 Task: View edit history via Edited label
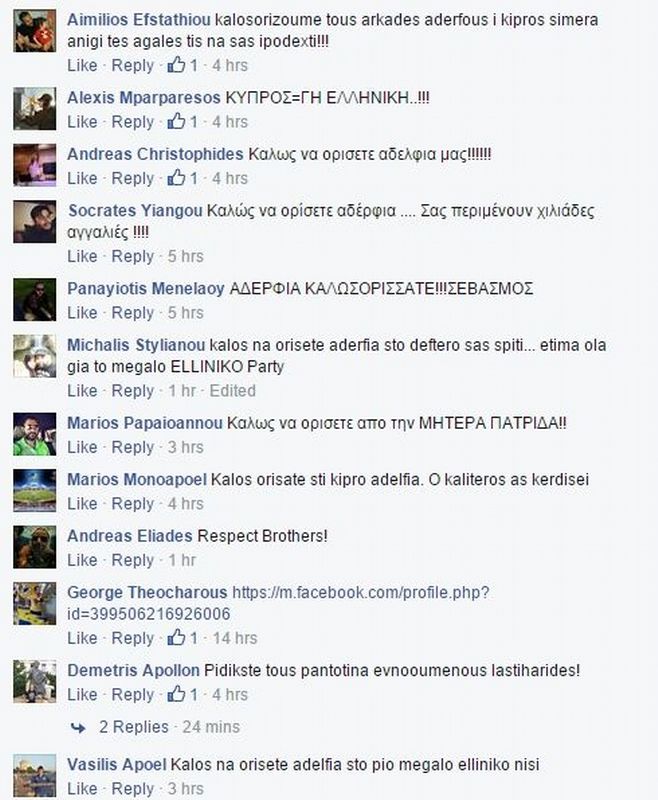tap(233, 391)
